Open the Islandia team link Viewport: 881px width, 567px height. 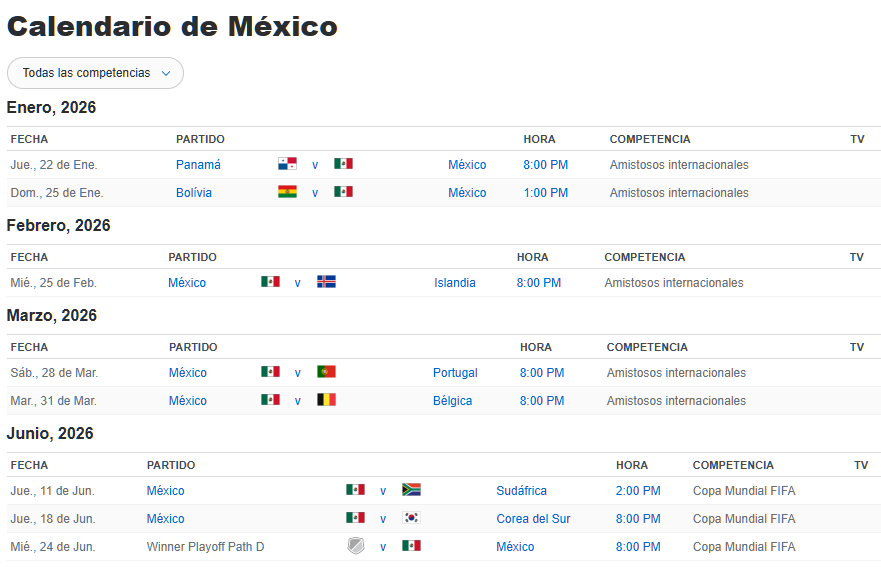[455, 283]
